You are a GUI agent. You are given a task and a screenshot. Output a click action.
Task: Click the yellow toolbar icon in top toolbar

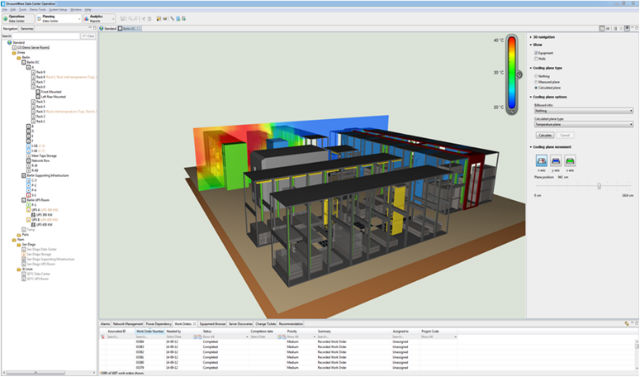[x=158, y=19]
